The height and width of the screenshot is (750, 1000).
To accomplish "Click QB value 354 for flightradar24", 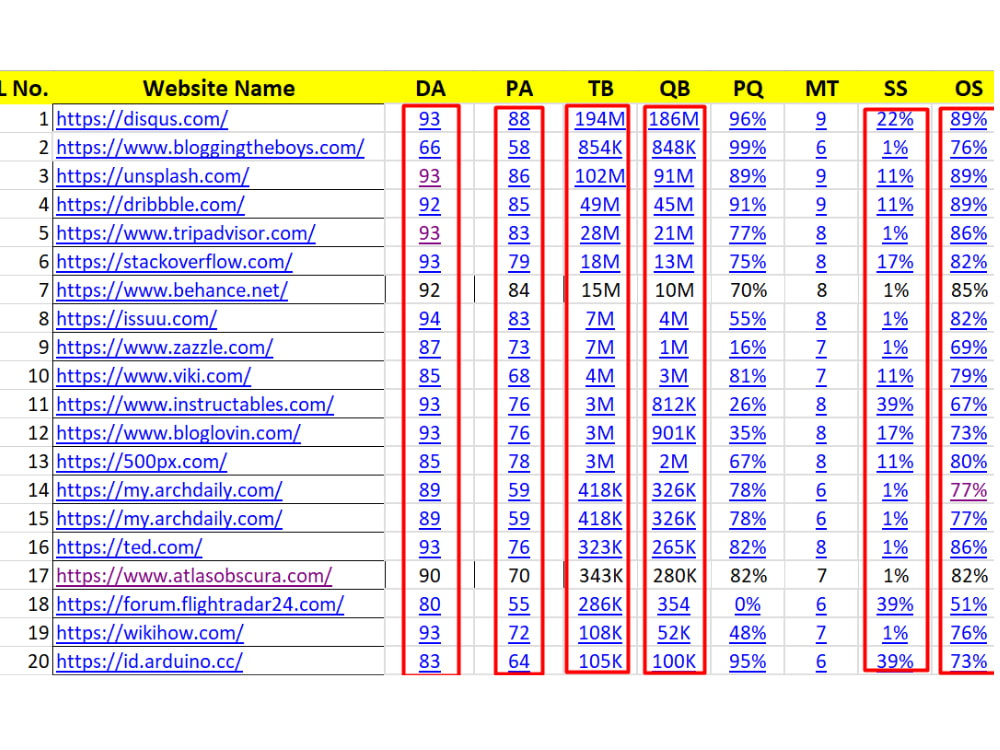I will click(674, 605).
